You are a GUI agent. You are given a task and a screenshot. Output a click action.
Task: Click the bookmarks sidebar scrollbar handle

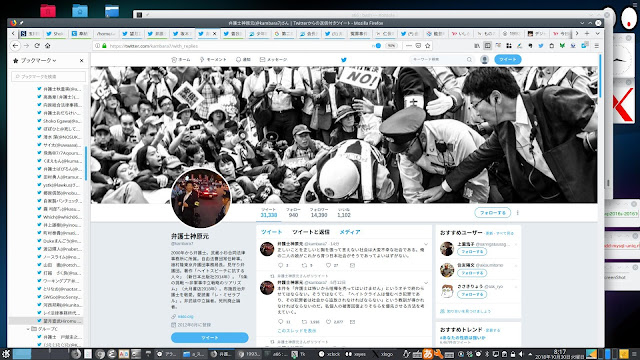click(x=86, y=163)
